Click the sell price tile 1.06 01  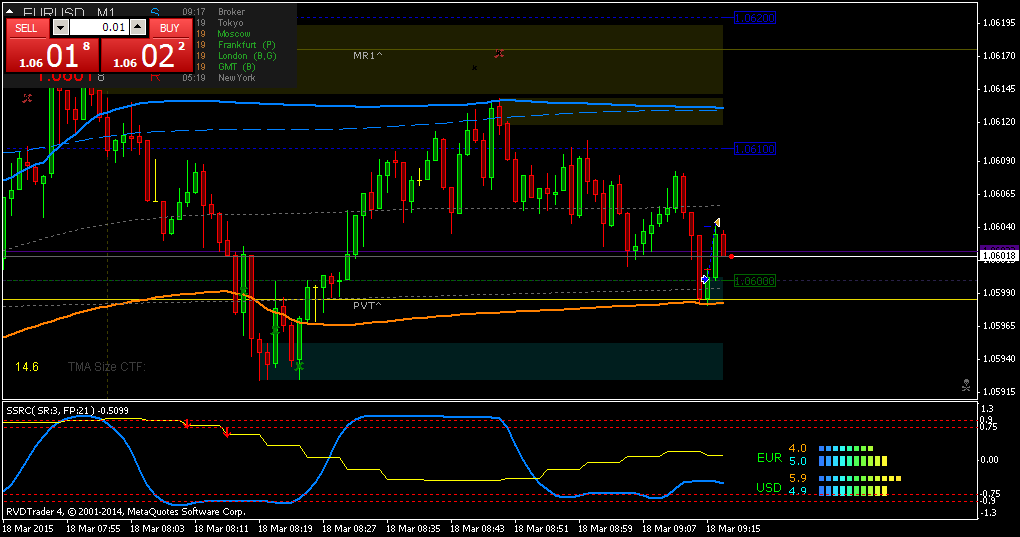(52, 55)
